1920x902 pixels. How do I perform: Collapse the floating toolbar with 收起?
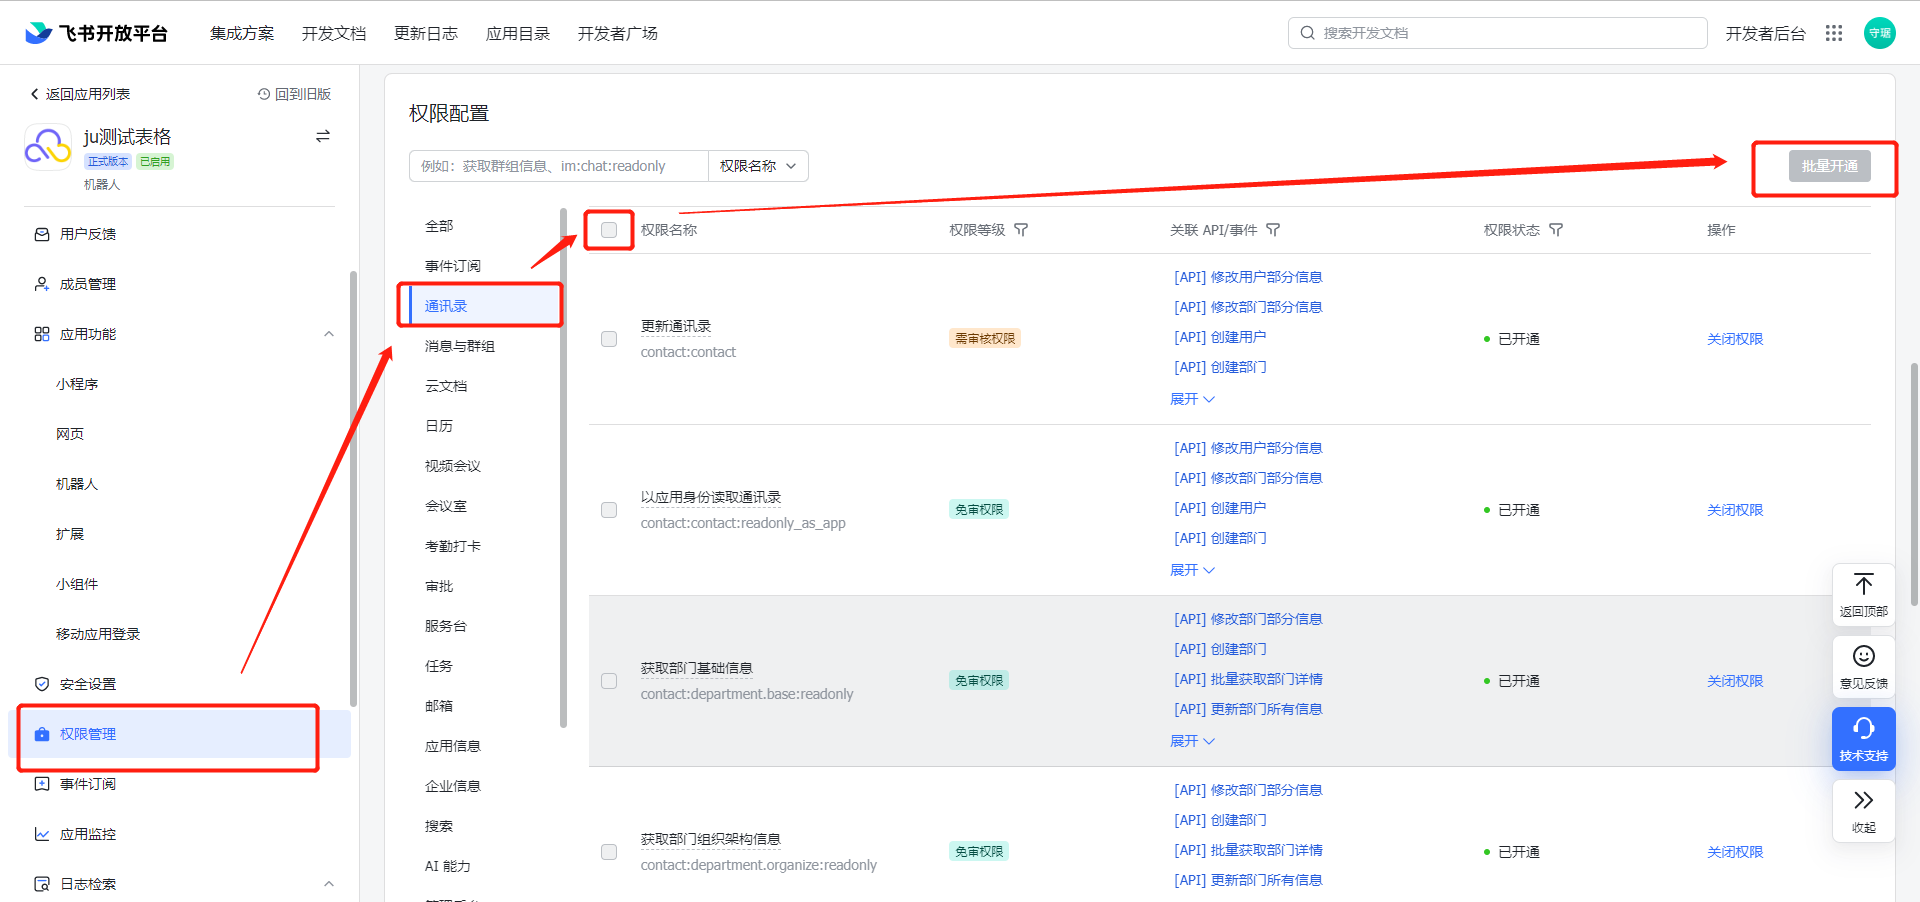(x=1864, y=811)
